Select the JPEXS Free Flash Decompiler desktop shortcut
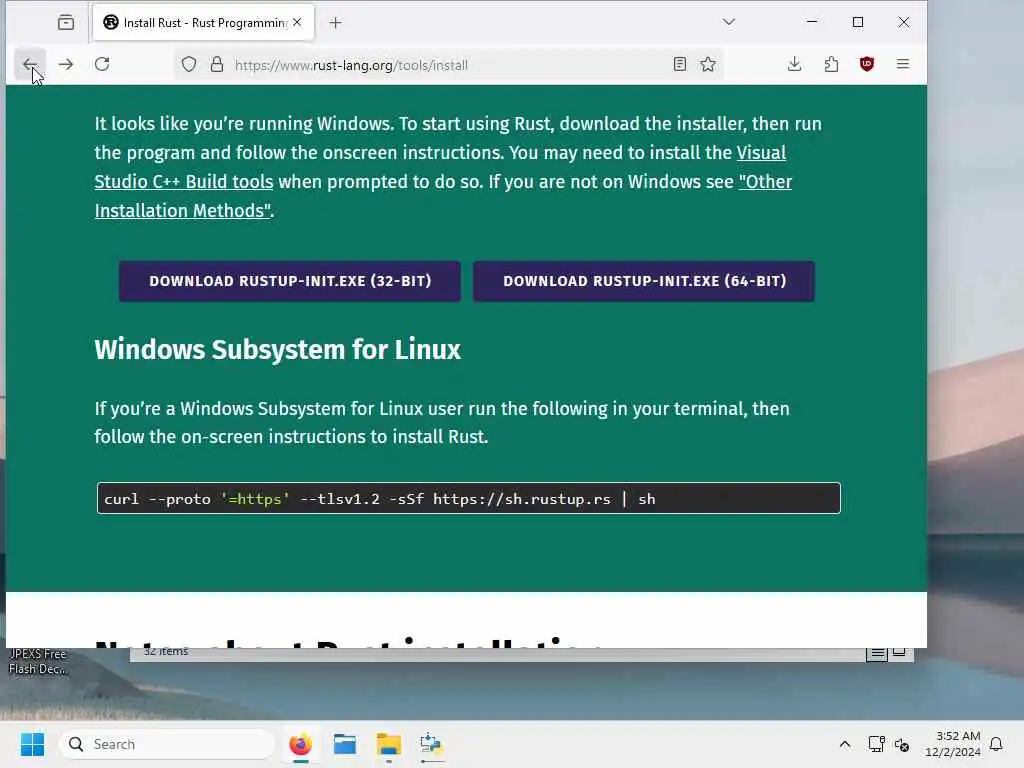 click(x=37, y=661)
